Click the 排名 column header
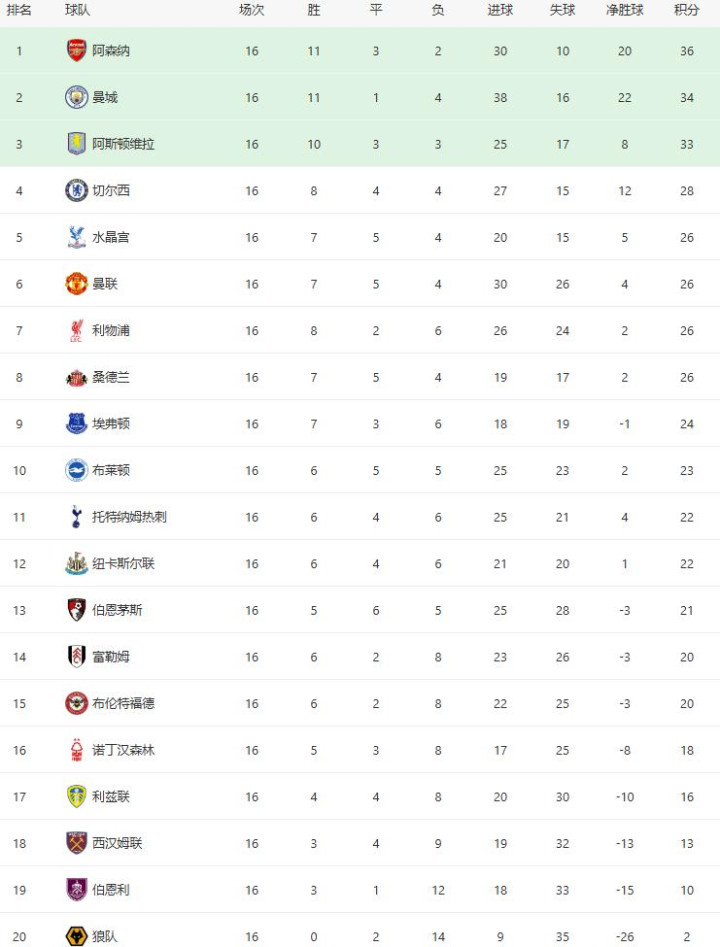The image size is (720, 947). [x=19, y=10]
